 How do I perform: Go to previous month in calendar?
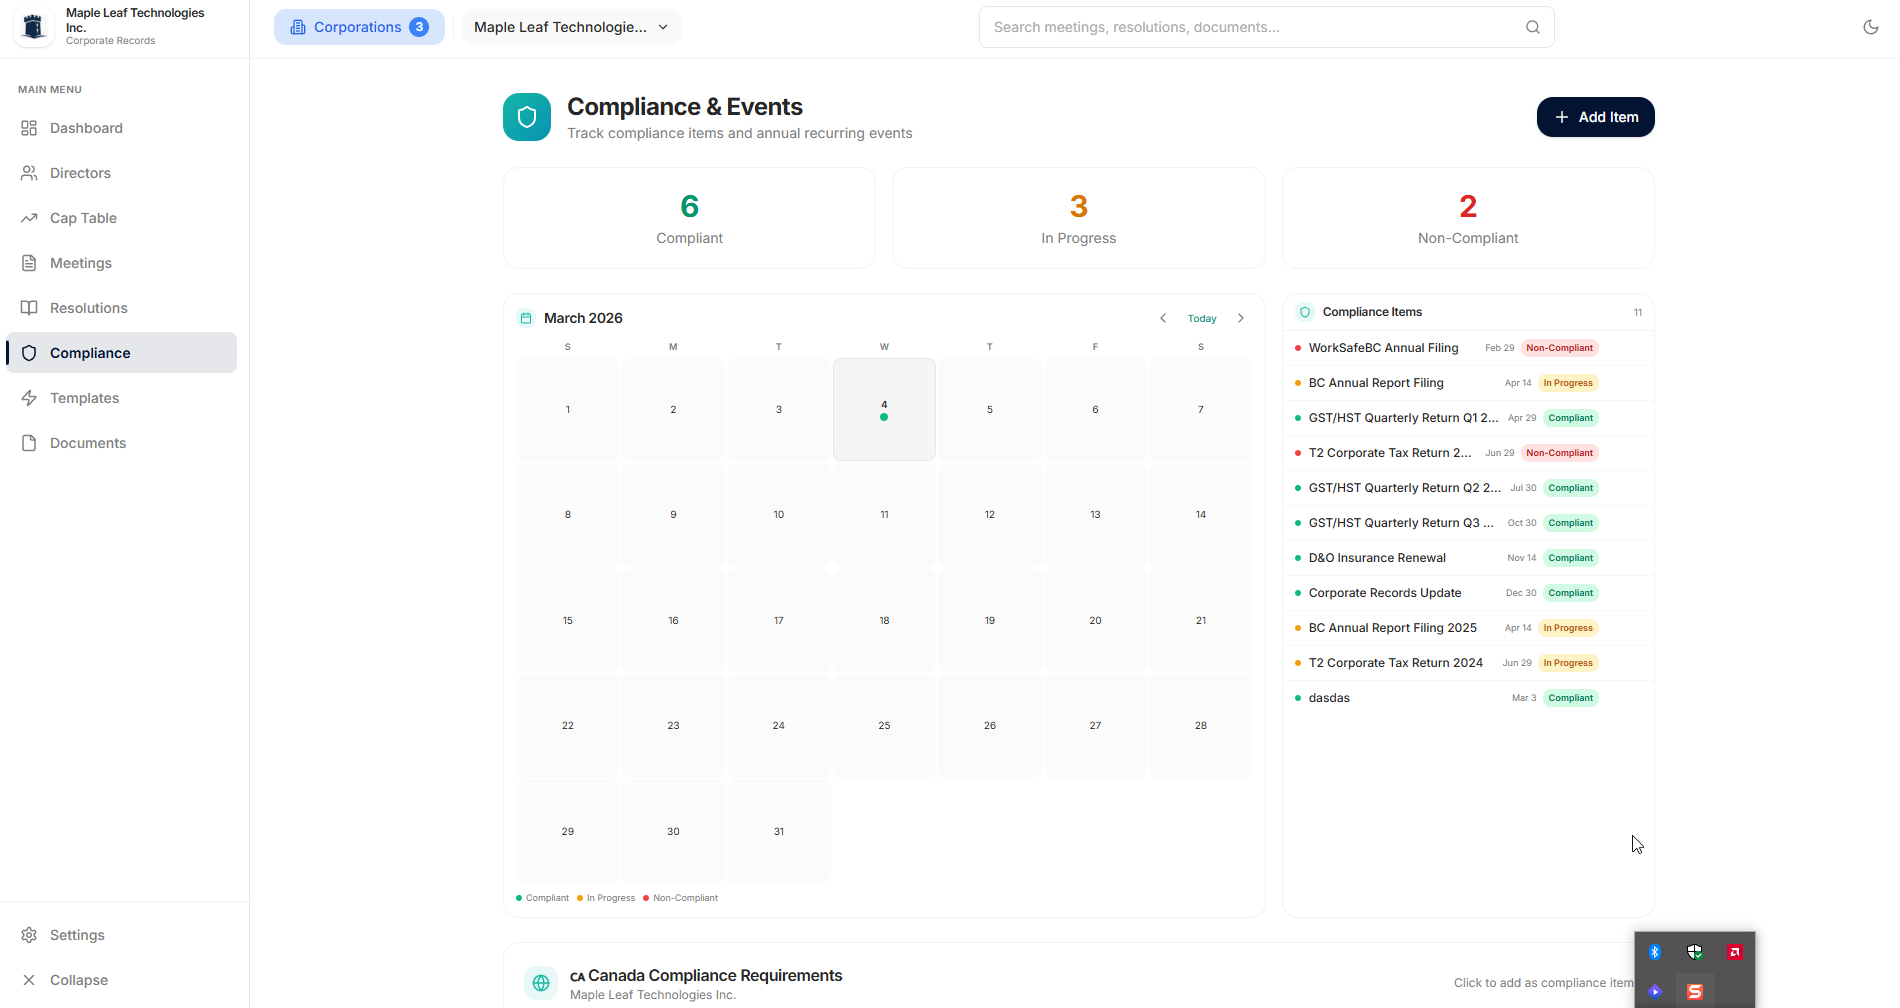(1163, 318)
